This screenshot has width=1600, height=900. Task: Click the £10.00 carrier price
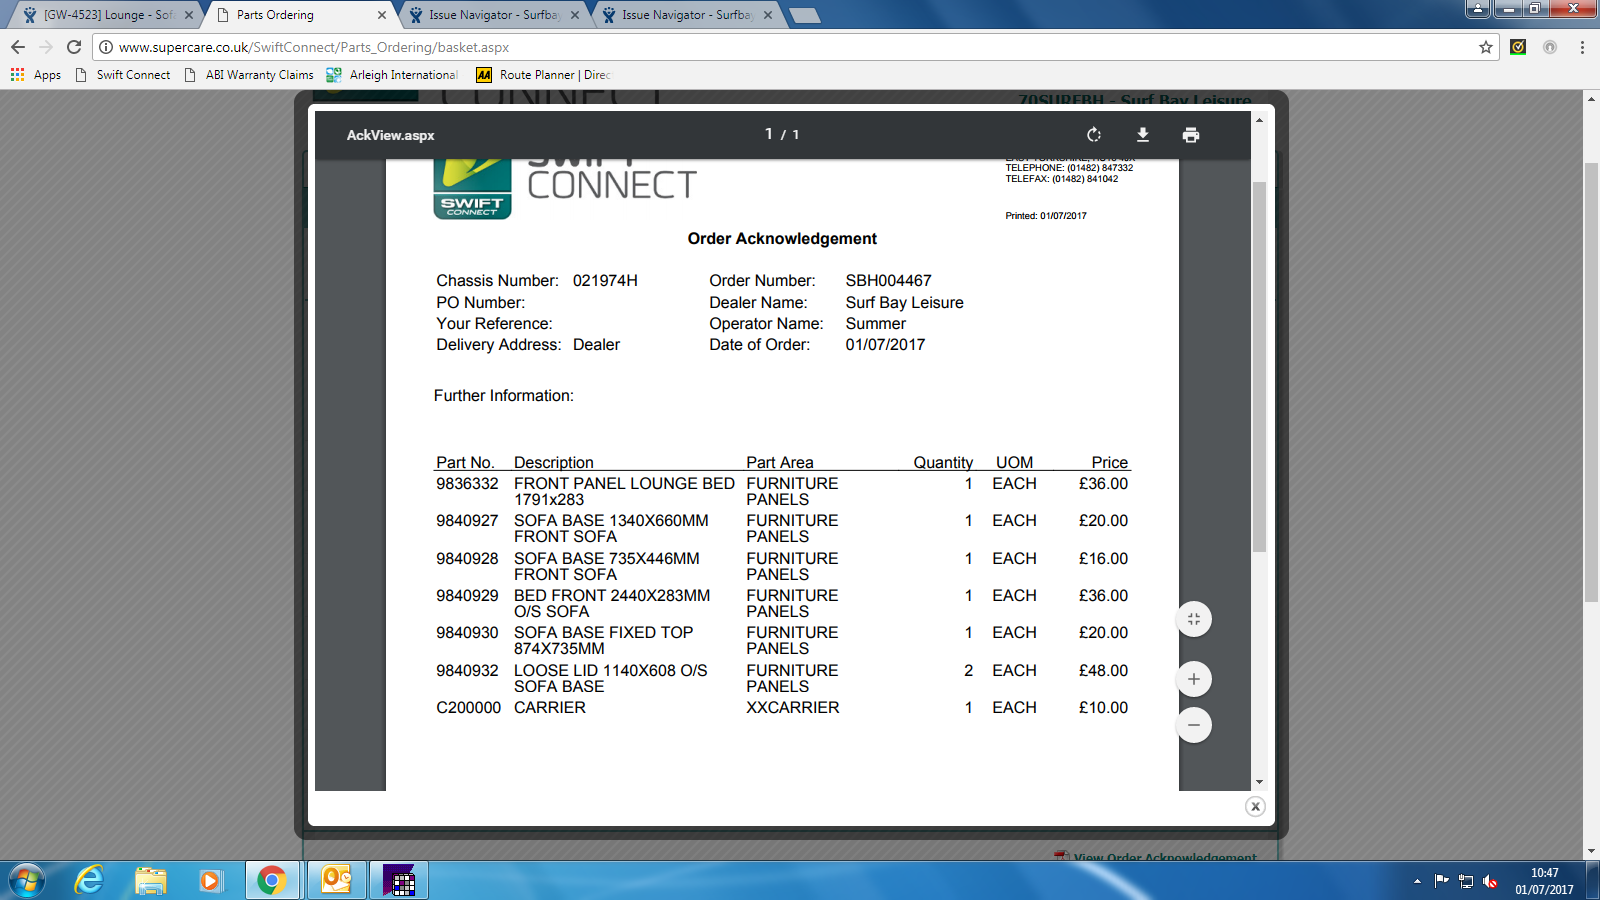pyautogui.click(x=1103, y=708)
